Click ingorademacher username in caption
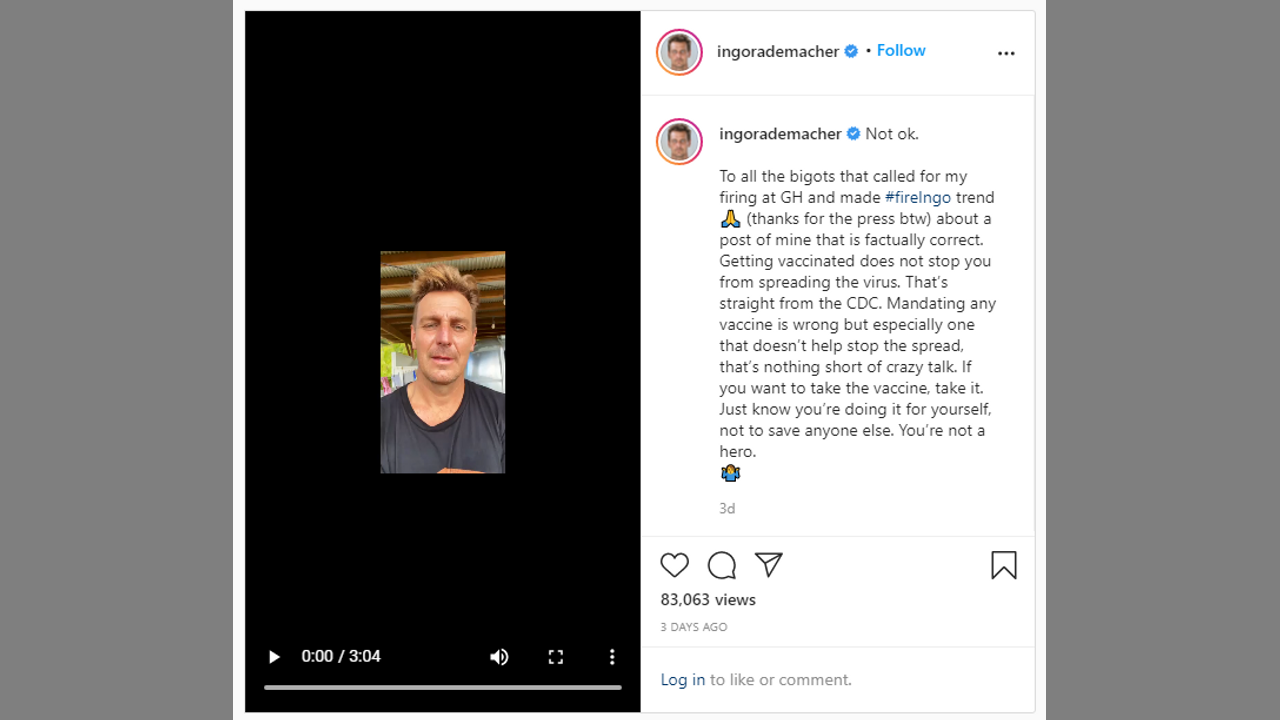The image size is (1280, 720). pos(780,134)
